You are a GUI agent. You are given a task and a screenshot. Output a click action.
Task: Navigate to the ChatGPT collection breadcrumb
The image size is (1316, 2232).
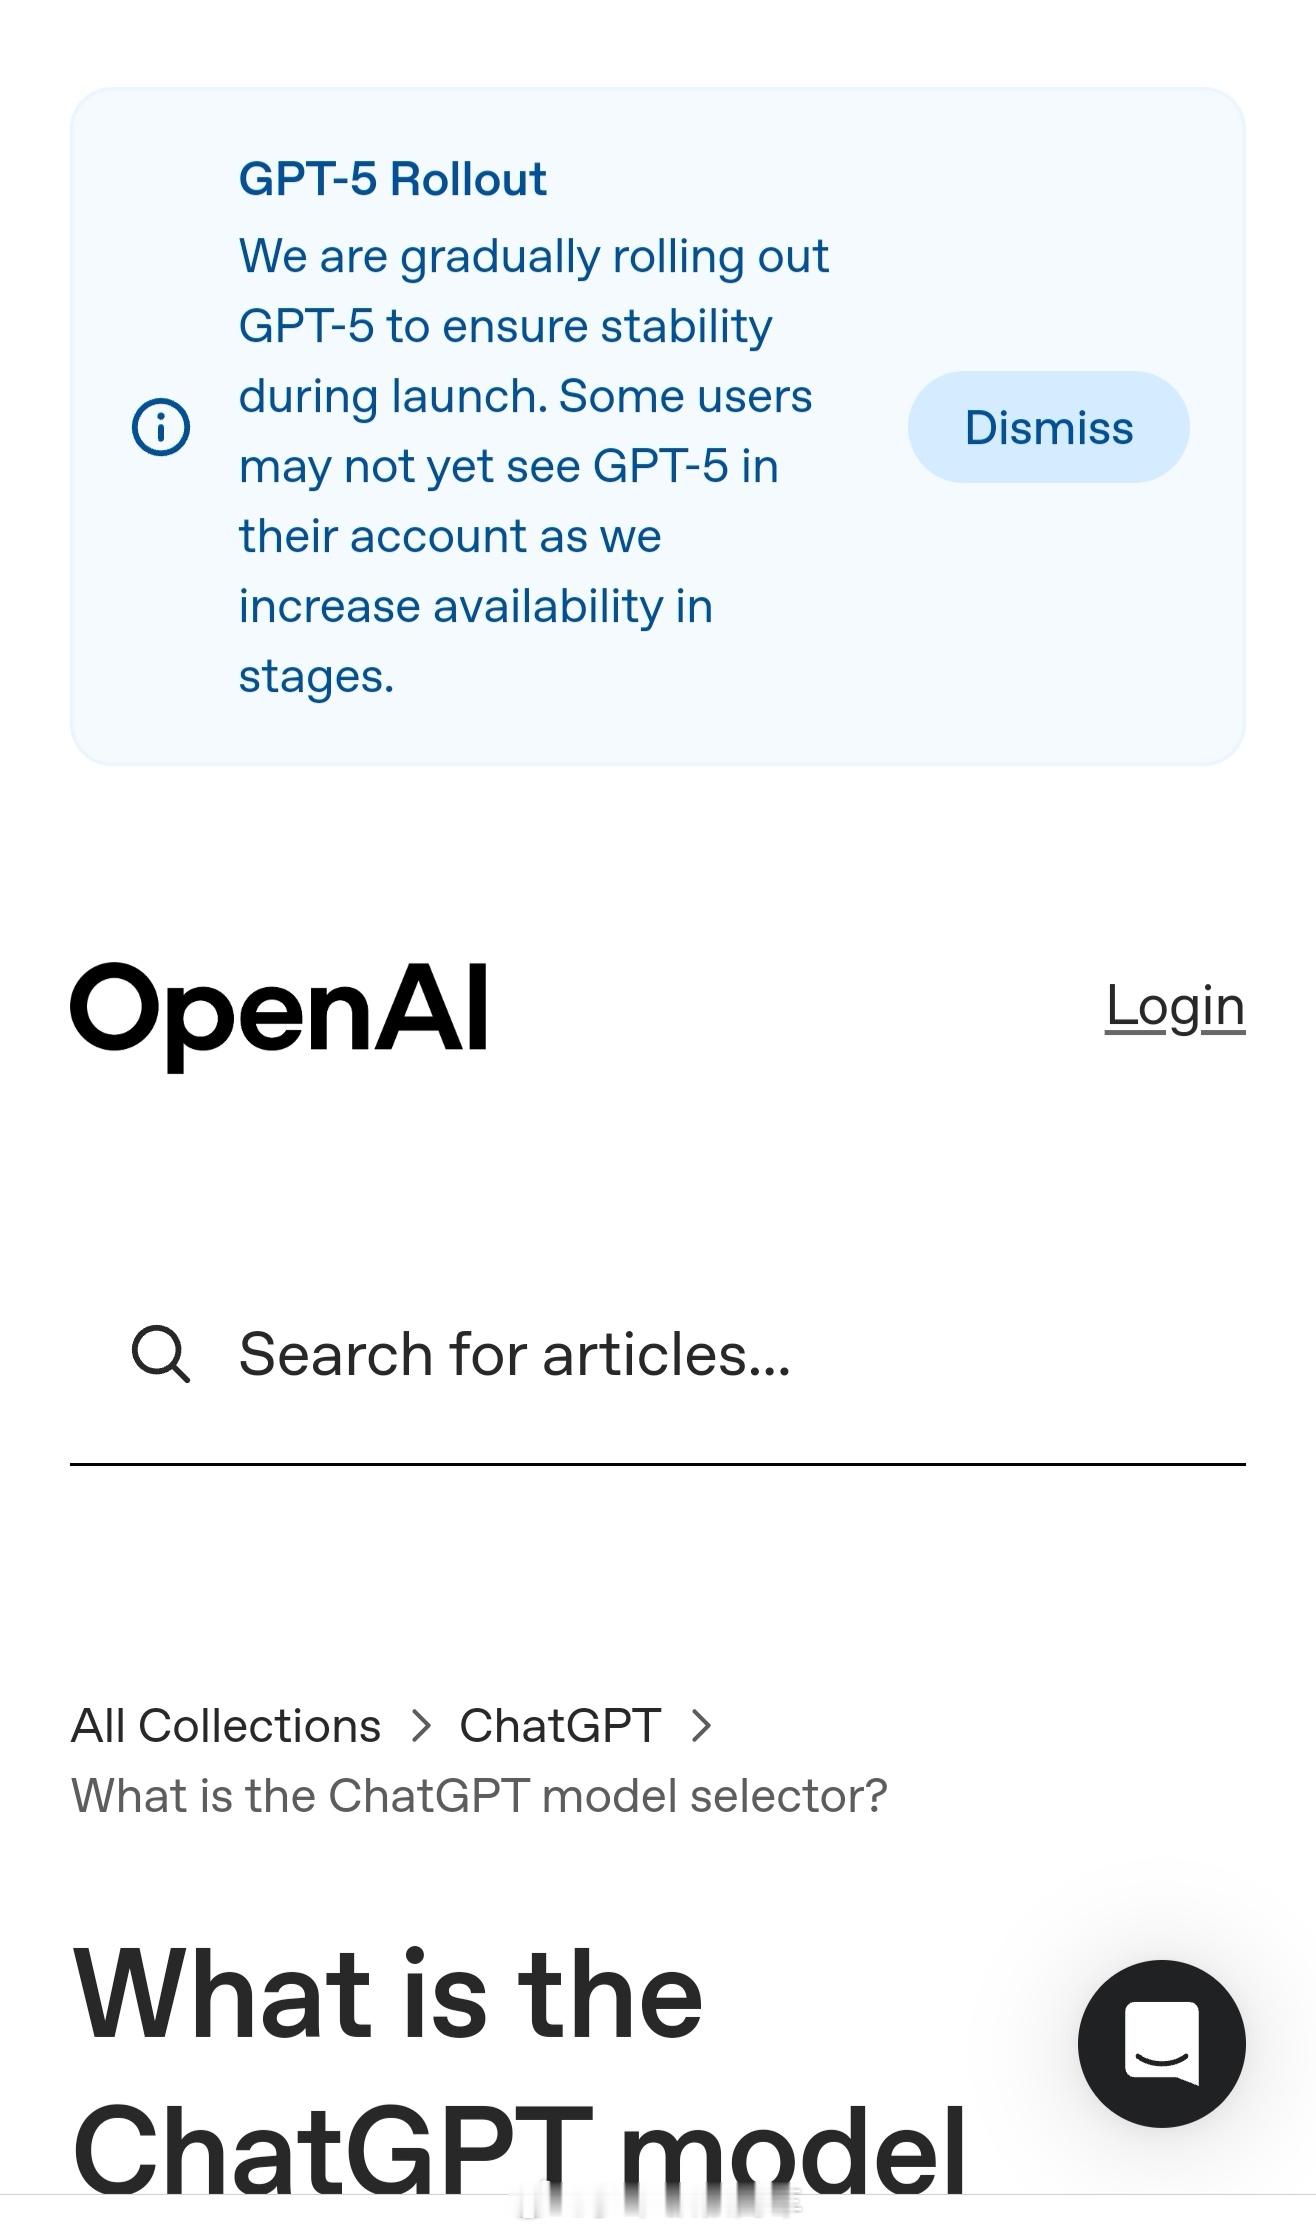click(x=560, y=1726)
